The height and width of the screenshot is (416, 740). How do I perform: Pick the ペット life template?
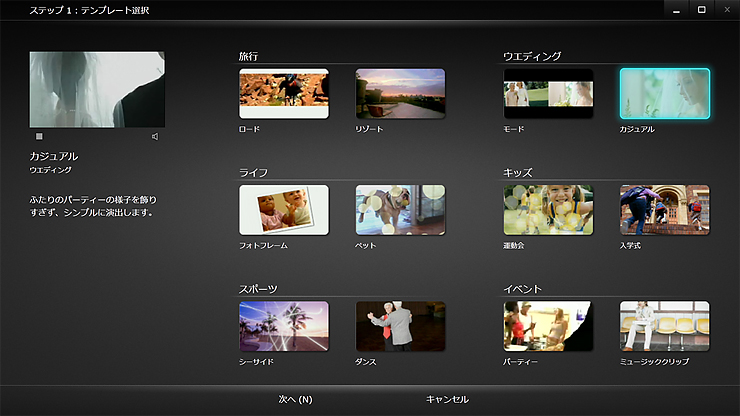click(400, 210)
